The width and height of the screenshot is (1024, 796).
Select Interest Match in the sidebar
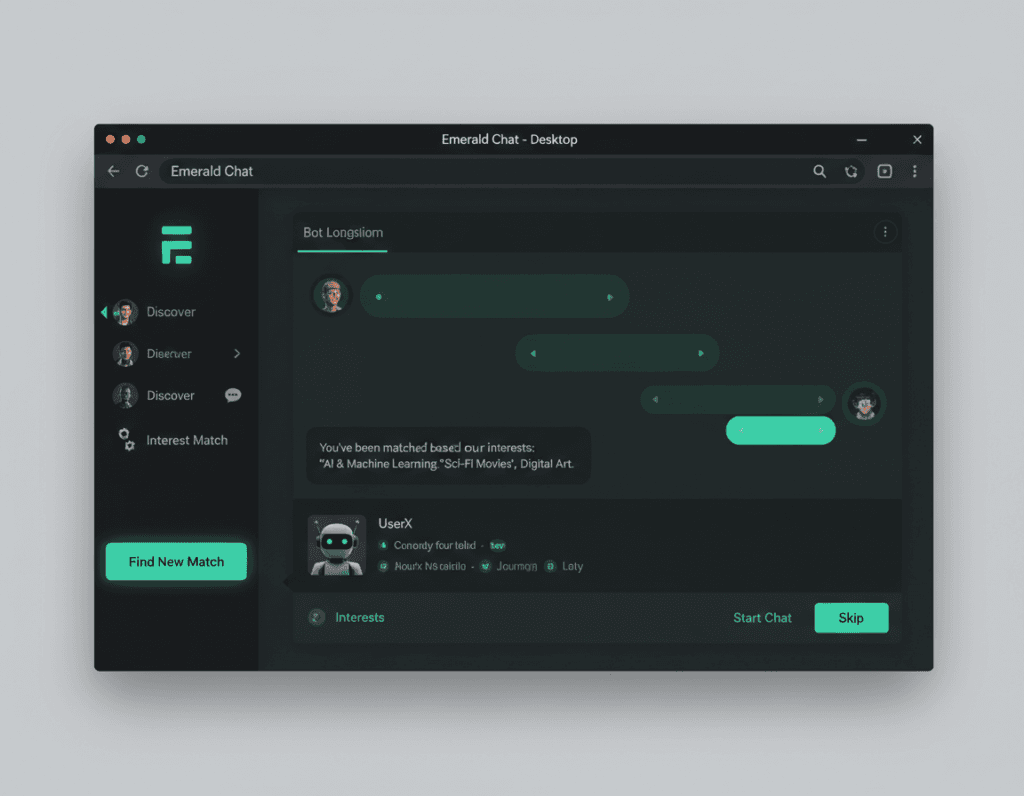(187, 440)
